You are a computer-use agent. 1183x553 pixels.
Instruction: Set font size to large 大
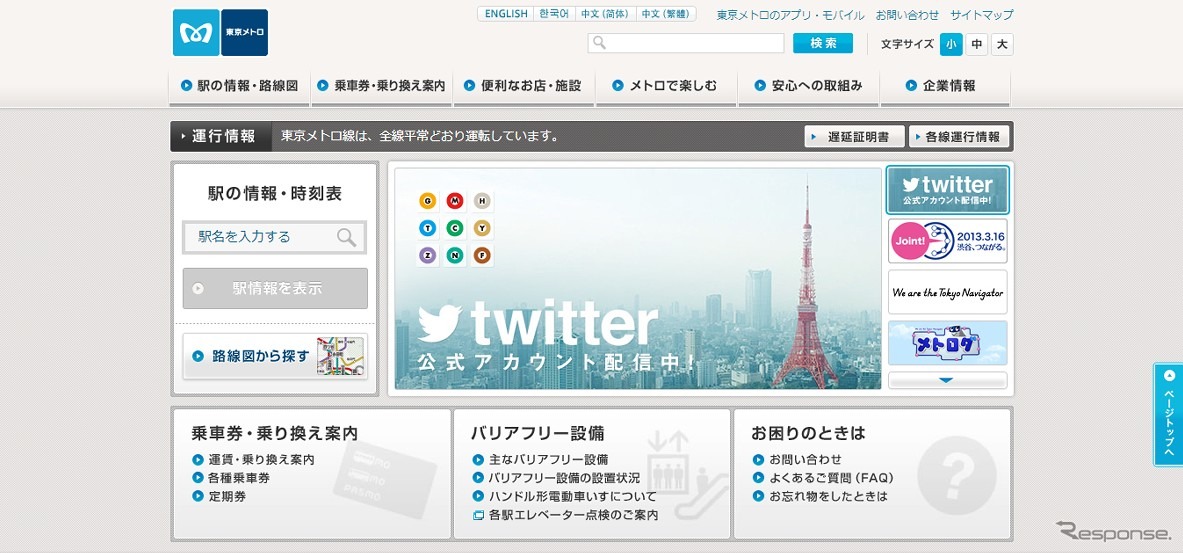tap(1002, 45)
